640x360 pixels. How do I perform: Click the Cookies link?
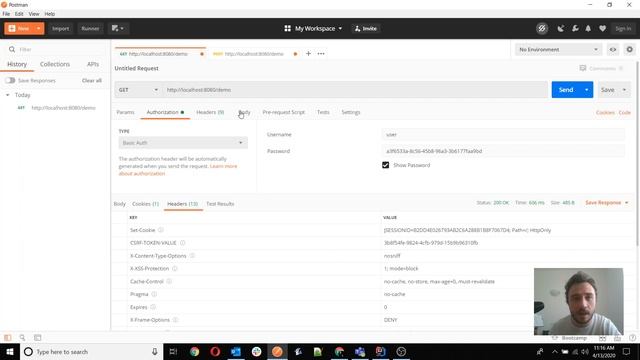coord(605,112)
